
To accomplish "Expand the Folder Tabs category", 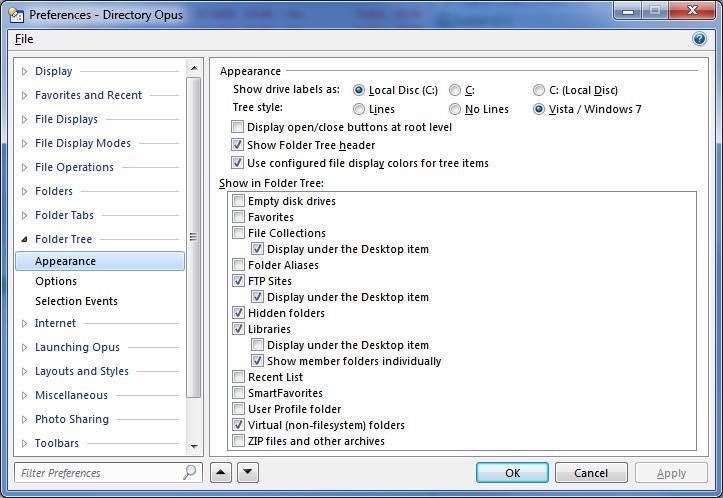I will tap(25, 215).
